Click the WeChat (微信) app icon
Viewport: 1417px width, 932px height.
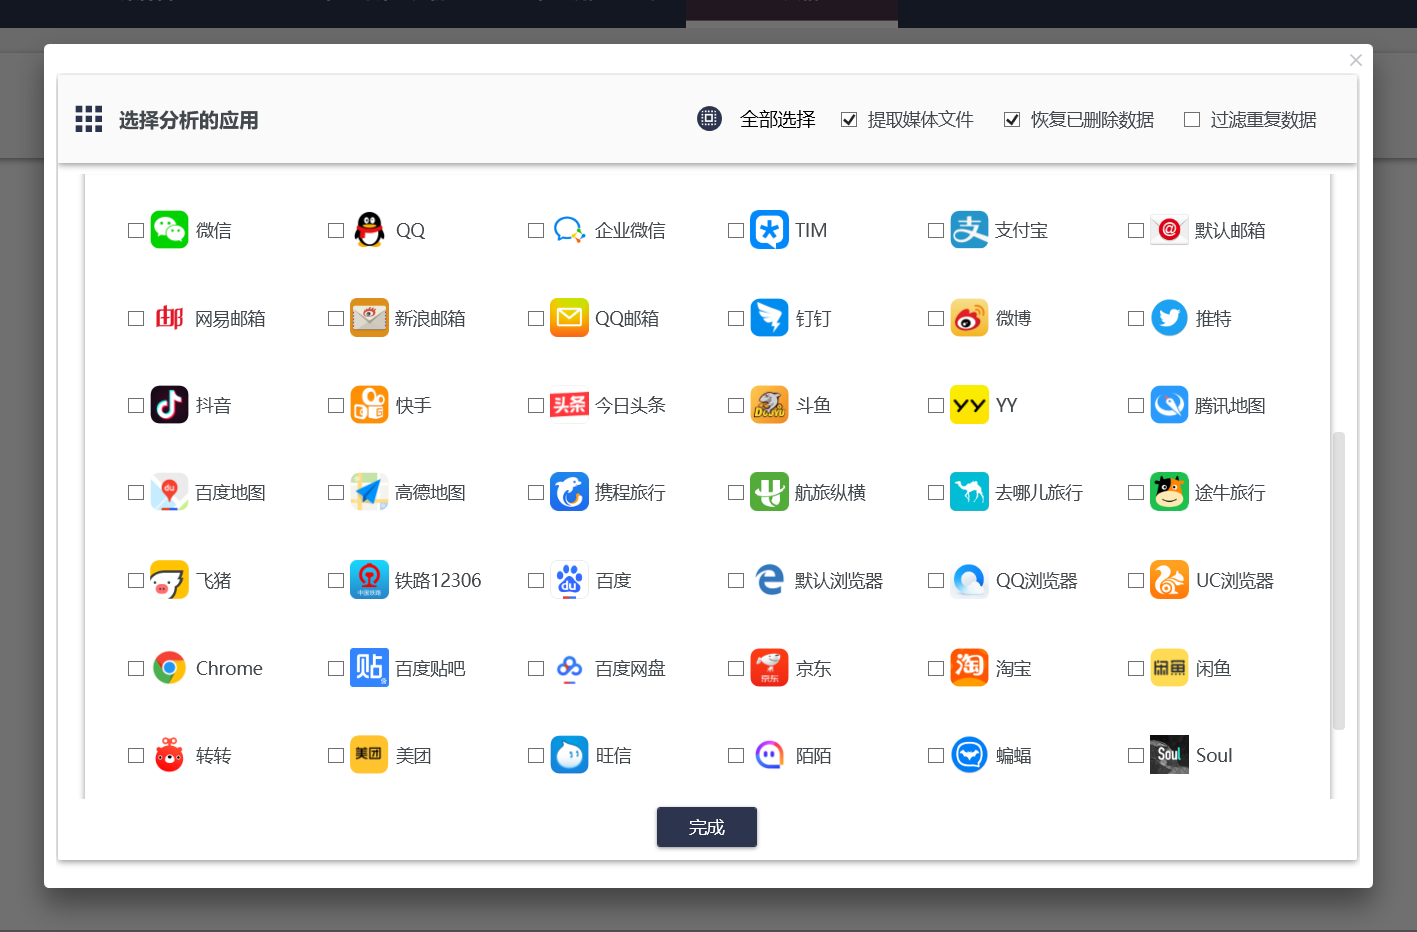click(169, 230)
